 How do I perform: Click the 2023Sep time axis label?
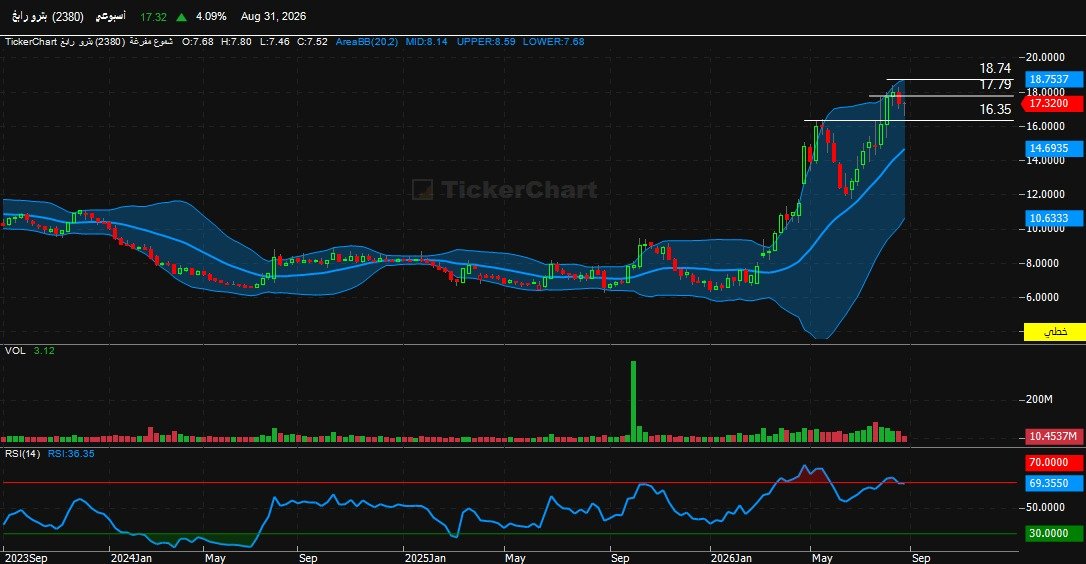click(26, 558)
